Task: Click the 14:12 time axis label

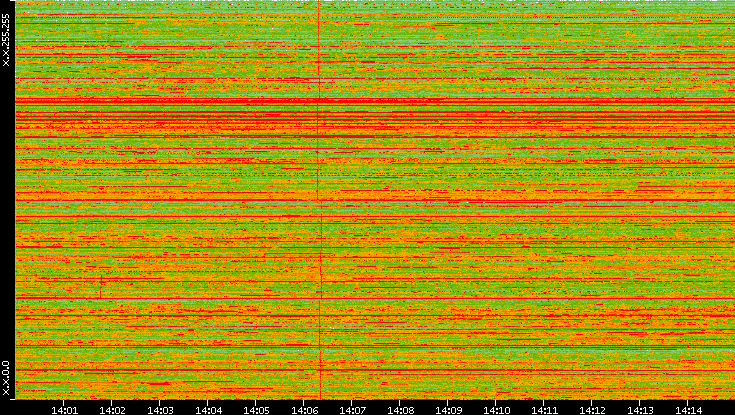Action: click(592, 411)
